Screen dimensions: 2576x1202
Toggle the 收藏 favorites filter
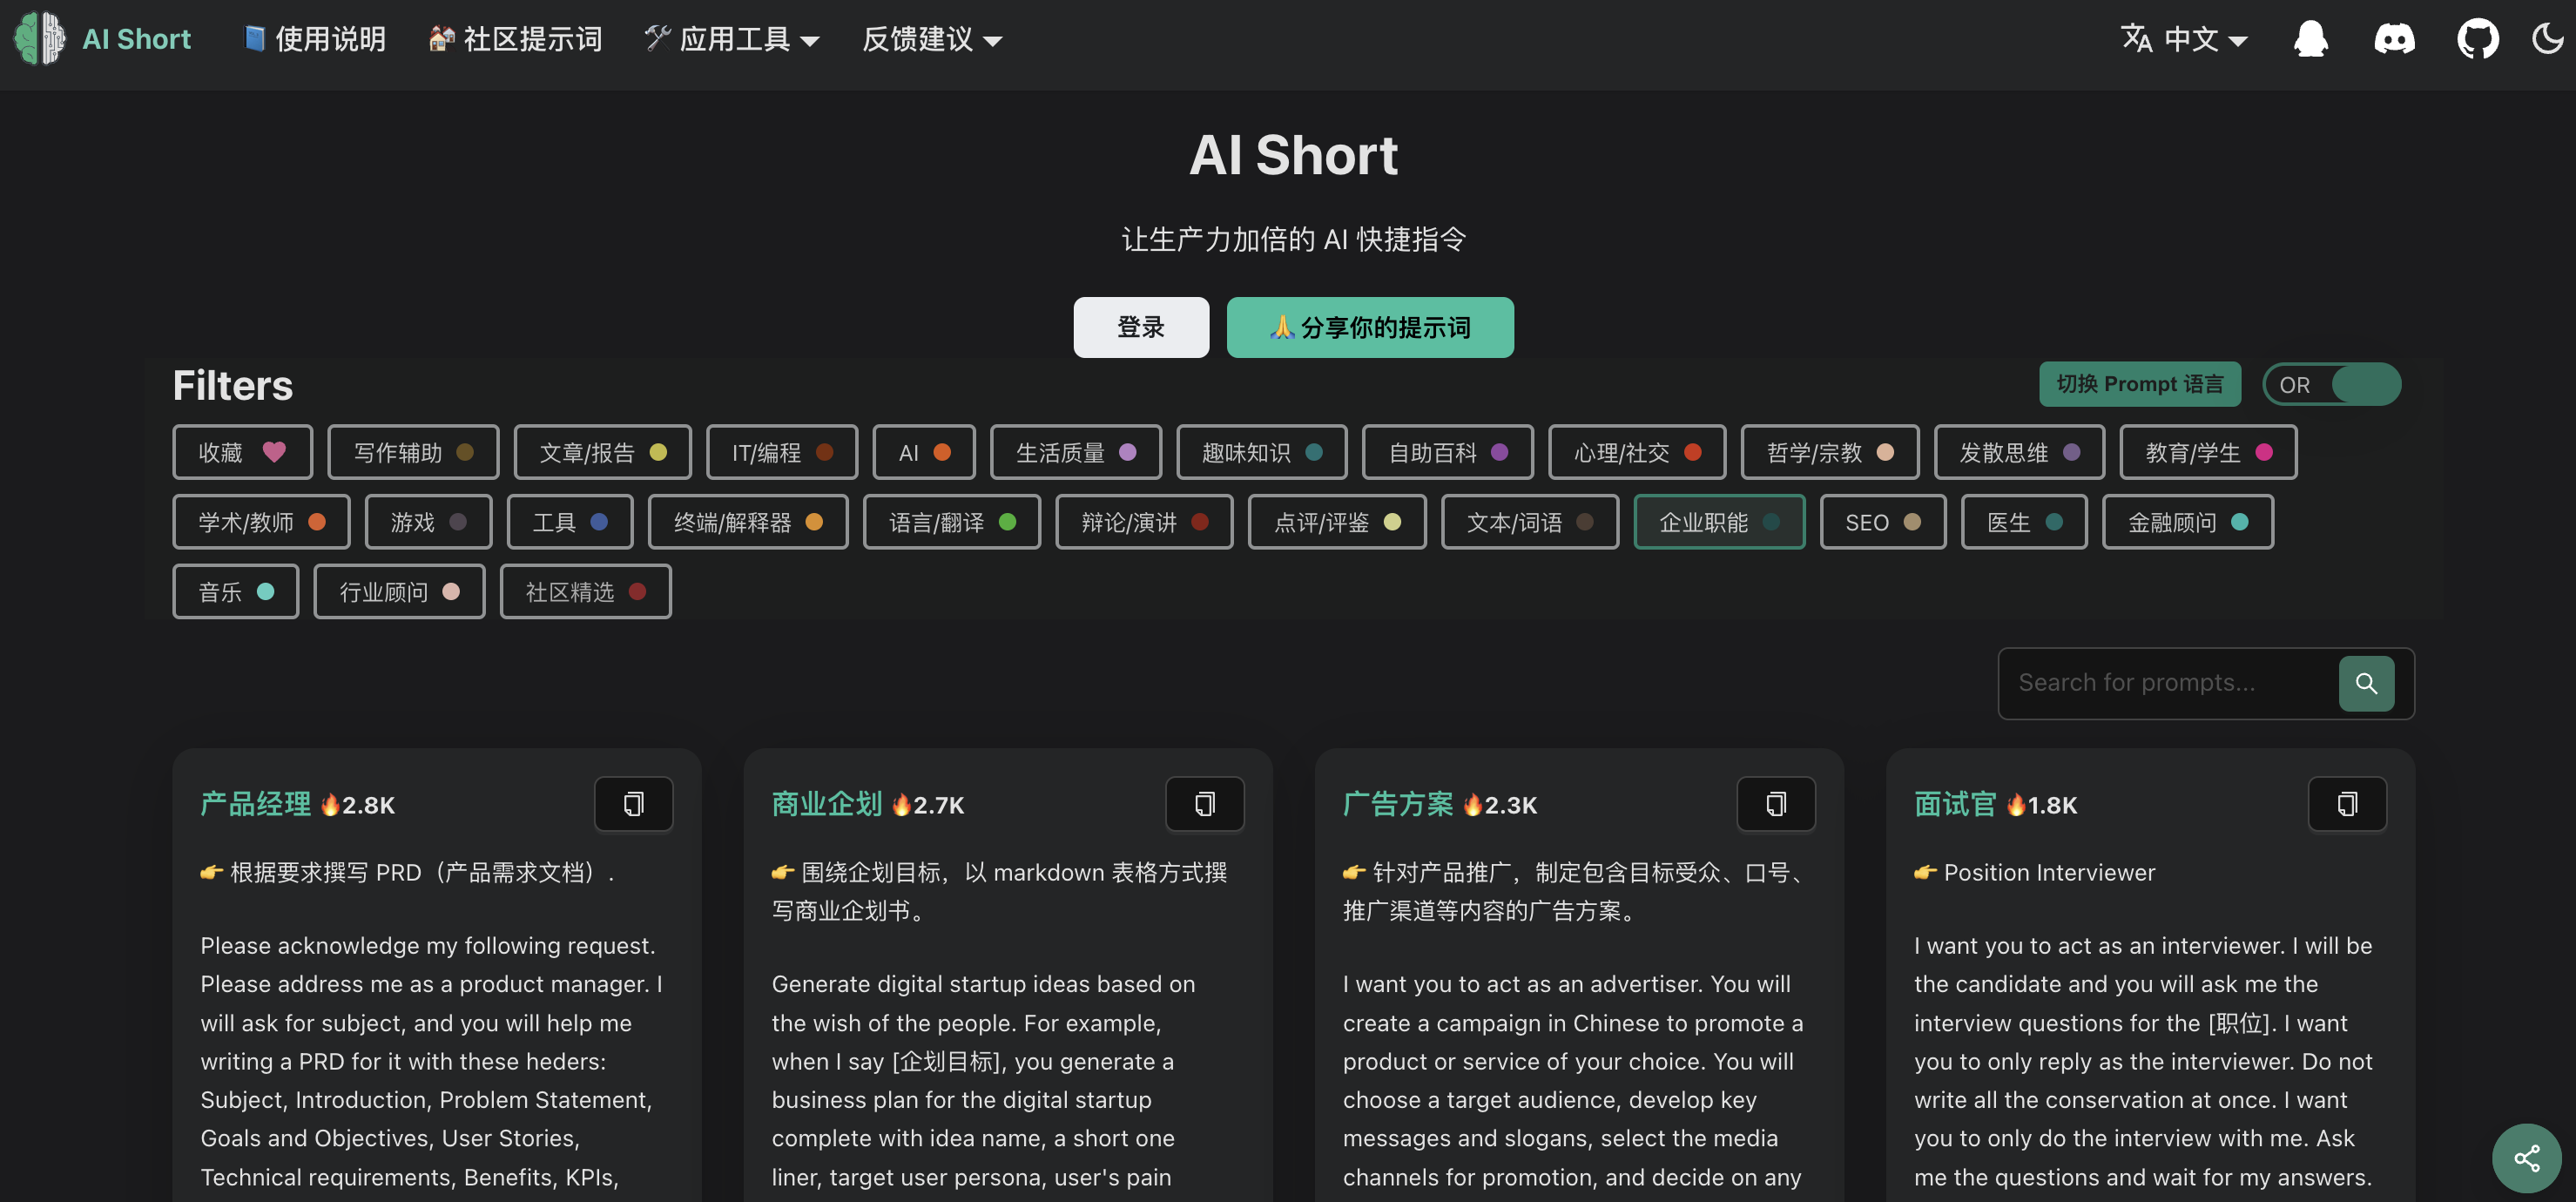click(x=241, y=452)
